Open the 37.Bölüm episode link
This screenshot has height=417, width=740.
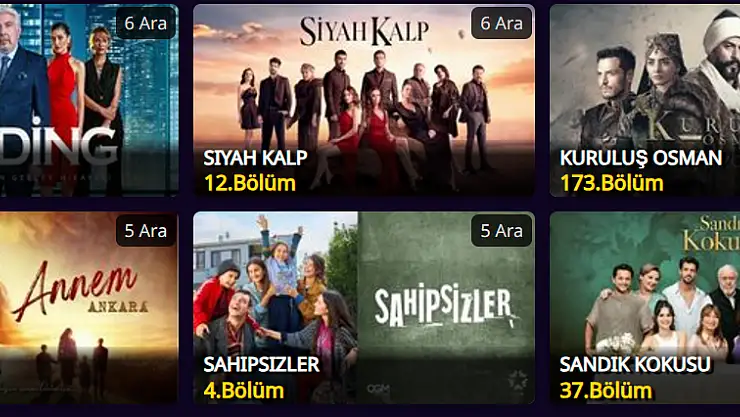[x=606, y=391]
